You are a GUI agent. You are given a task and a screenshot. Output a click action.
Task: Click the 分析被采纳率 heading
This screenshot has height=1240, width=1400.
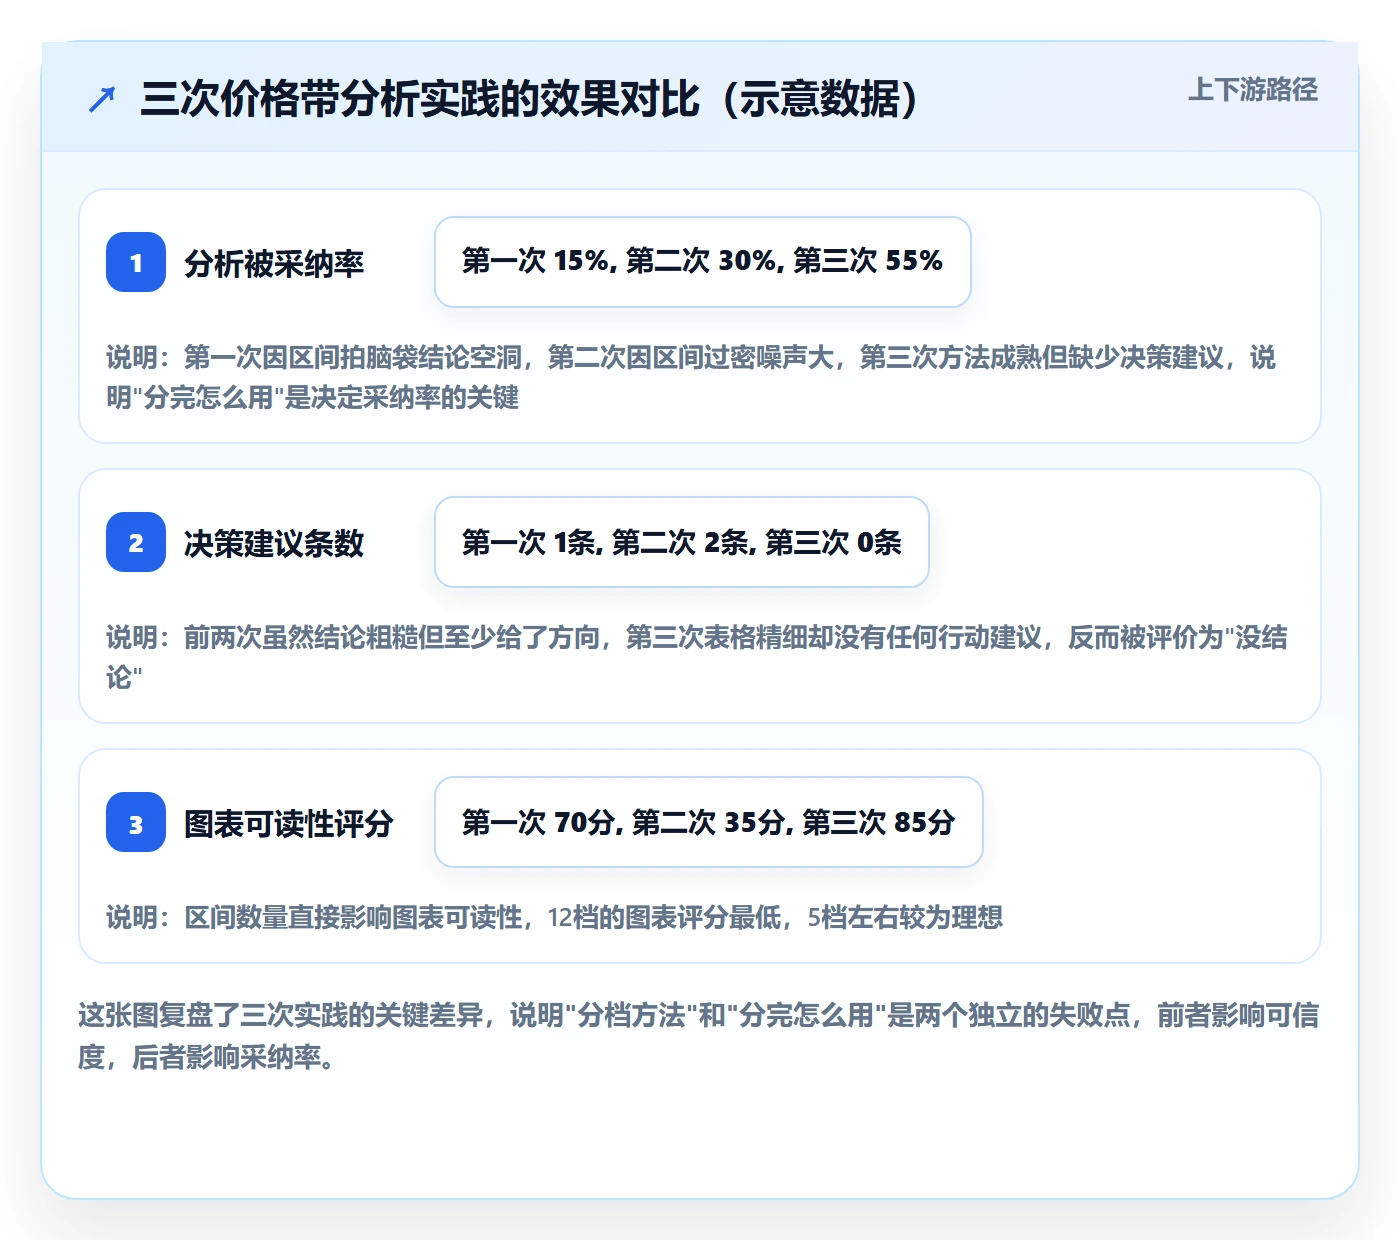pos(274,263)
